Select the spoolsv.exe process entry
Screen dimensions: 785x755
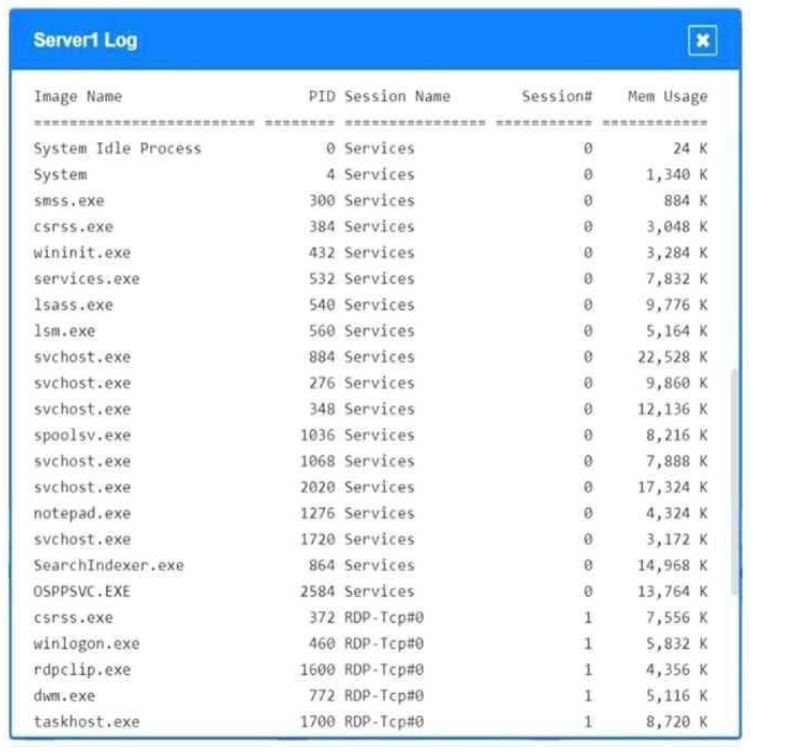pos(81,435)
